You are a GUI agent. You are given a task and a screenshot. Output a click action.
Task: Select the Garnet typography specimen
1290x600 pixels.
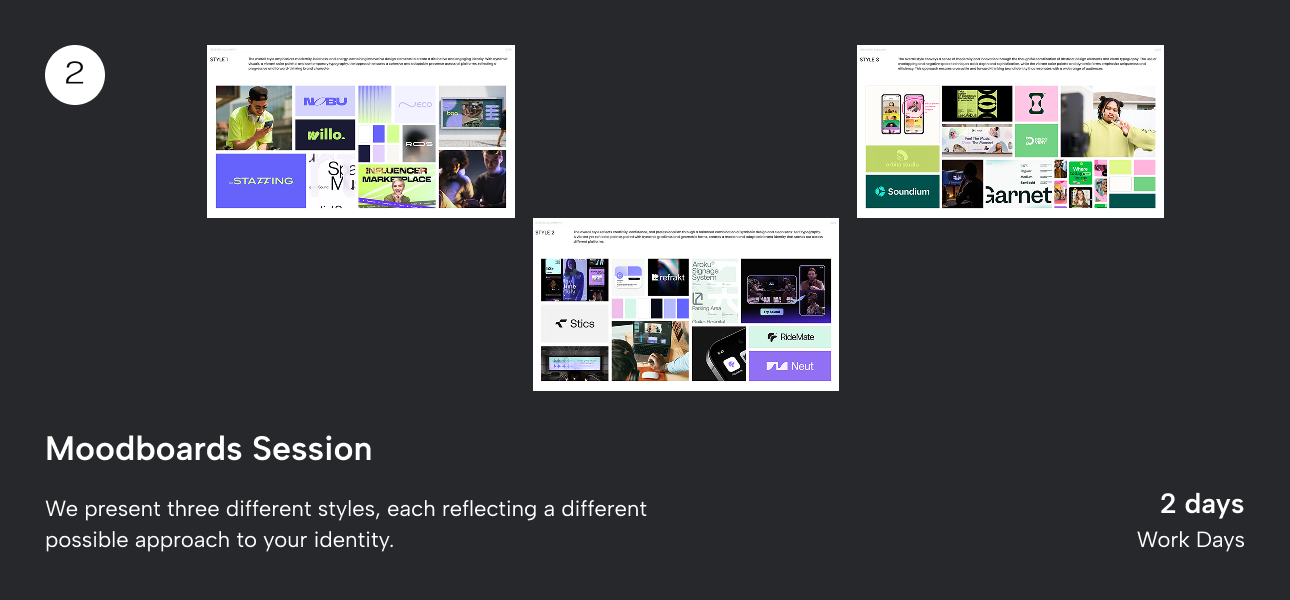(x=1018, y=194)
